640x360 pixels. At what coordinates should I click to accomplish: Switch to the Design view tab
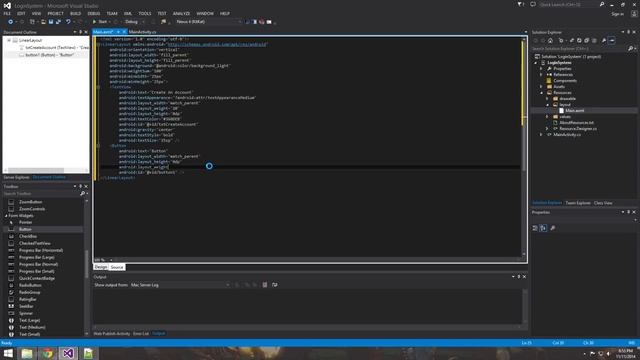coord(101,267)
